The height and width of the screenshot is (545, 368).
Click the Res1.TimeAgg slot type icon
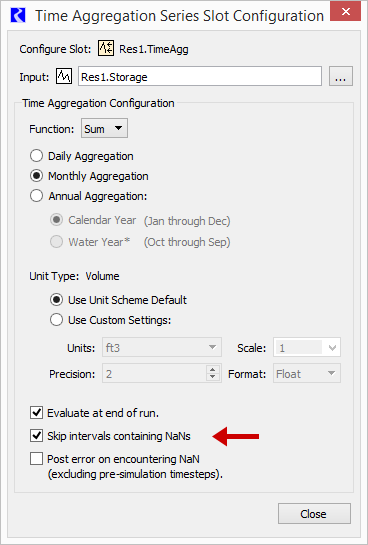[x=105, y=49]
